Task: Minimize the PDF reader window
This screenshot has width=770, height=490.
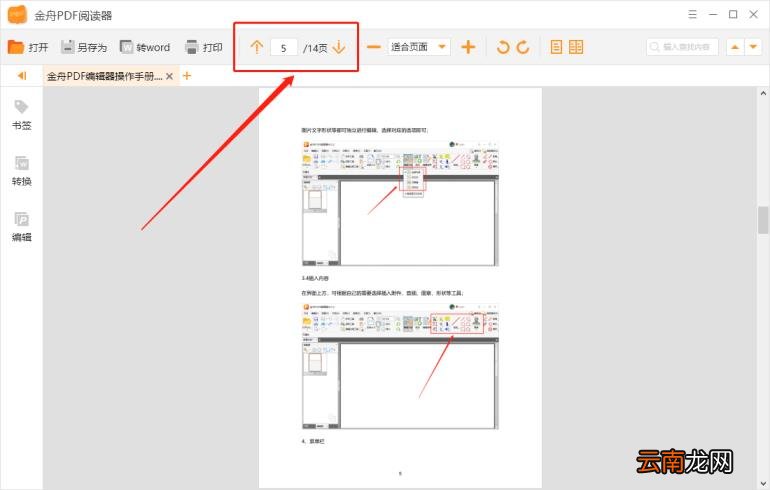Action: (713, 14)
